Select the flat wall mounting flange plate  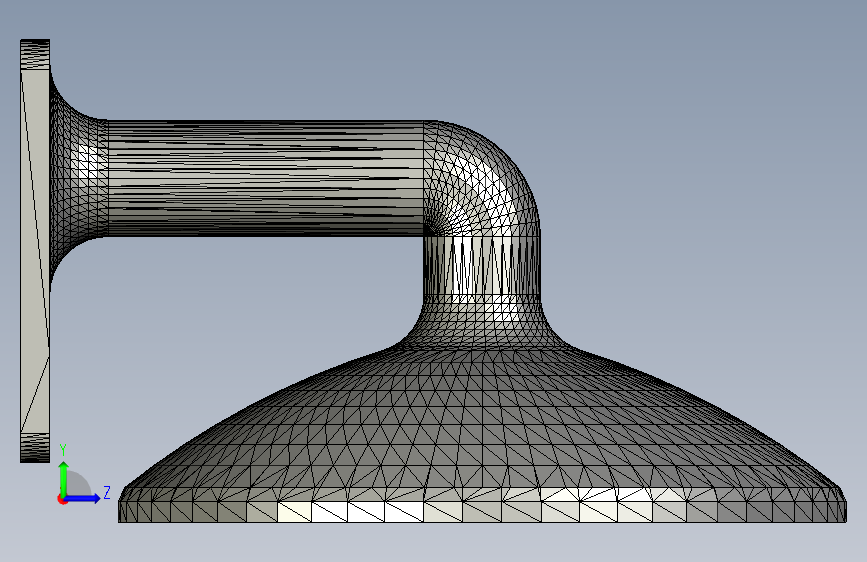tap(35, 251)
